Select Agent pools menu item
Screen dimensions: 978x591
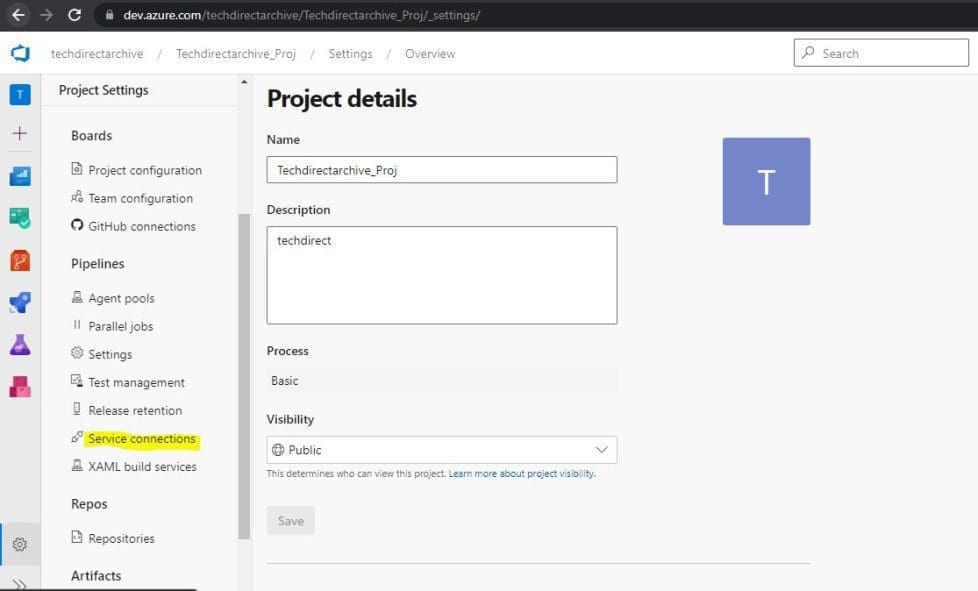click(121, 298)
